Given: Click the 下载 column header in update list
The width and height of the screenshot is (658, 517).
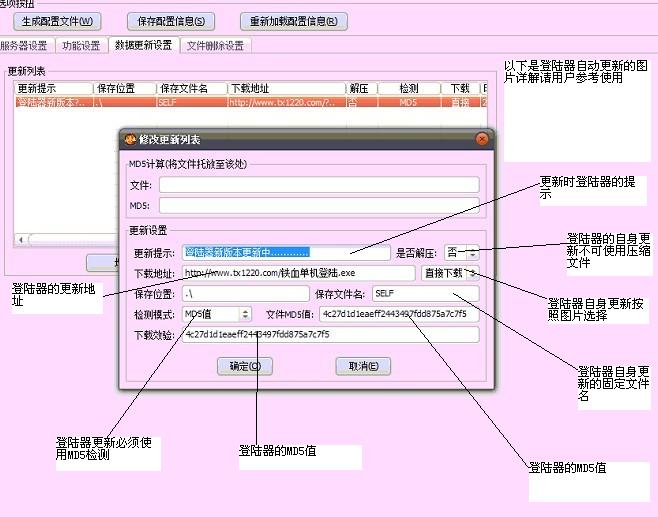Looking at the screenshot, I should tap(460, 89).
